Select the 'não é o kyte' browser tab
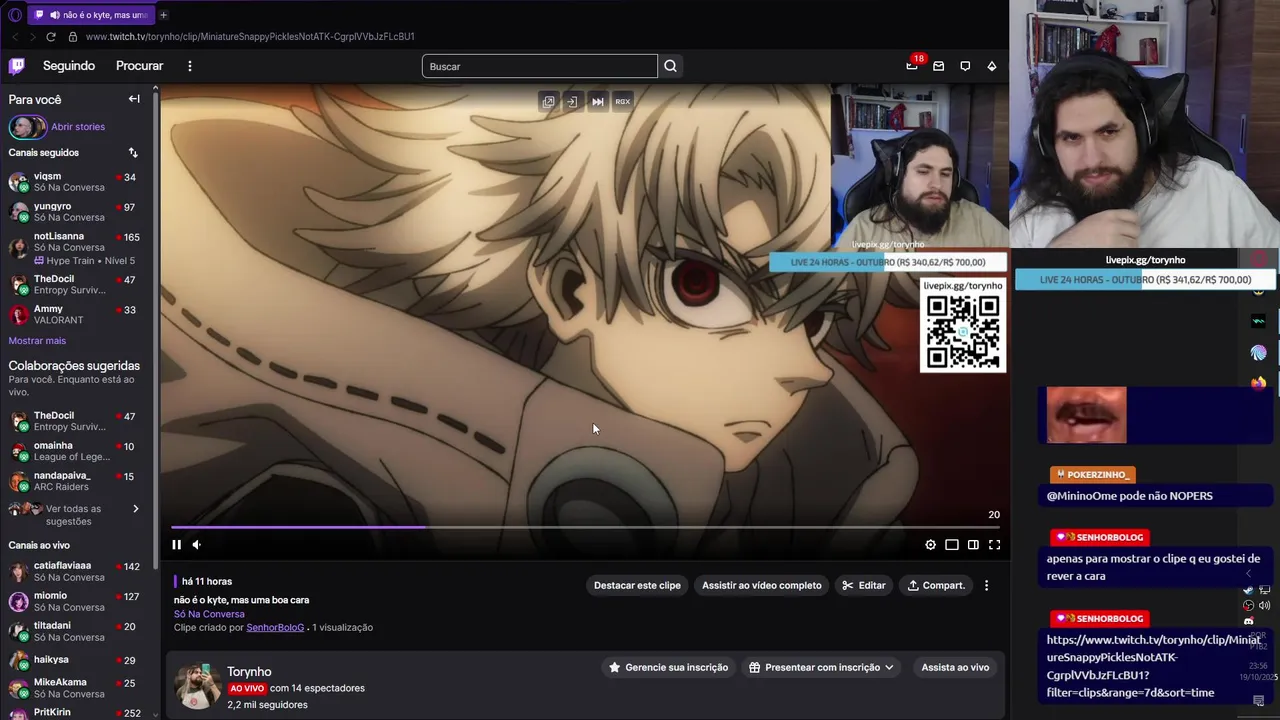 91,15
